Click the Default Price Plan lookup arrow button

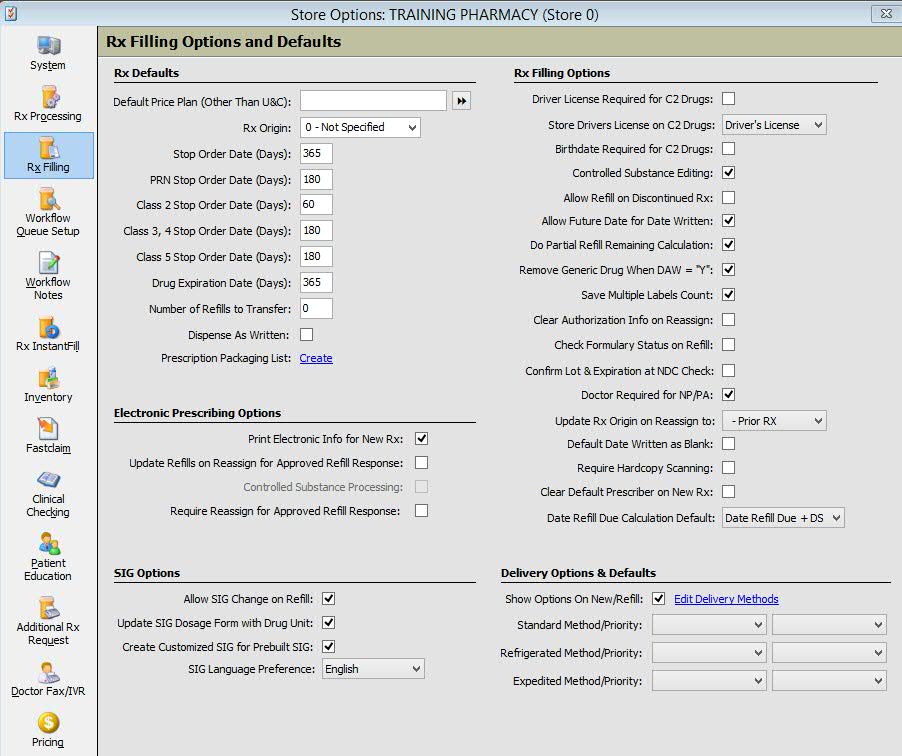click(461, 101)
